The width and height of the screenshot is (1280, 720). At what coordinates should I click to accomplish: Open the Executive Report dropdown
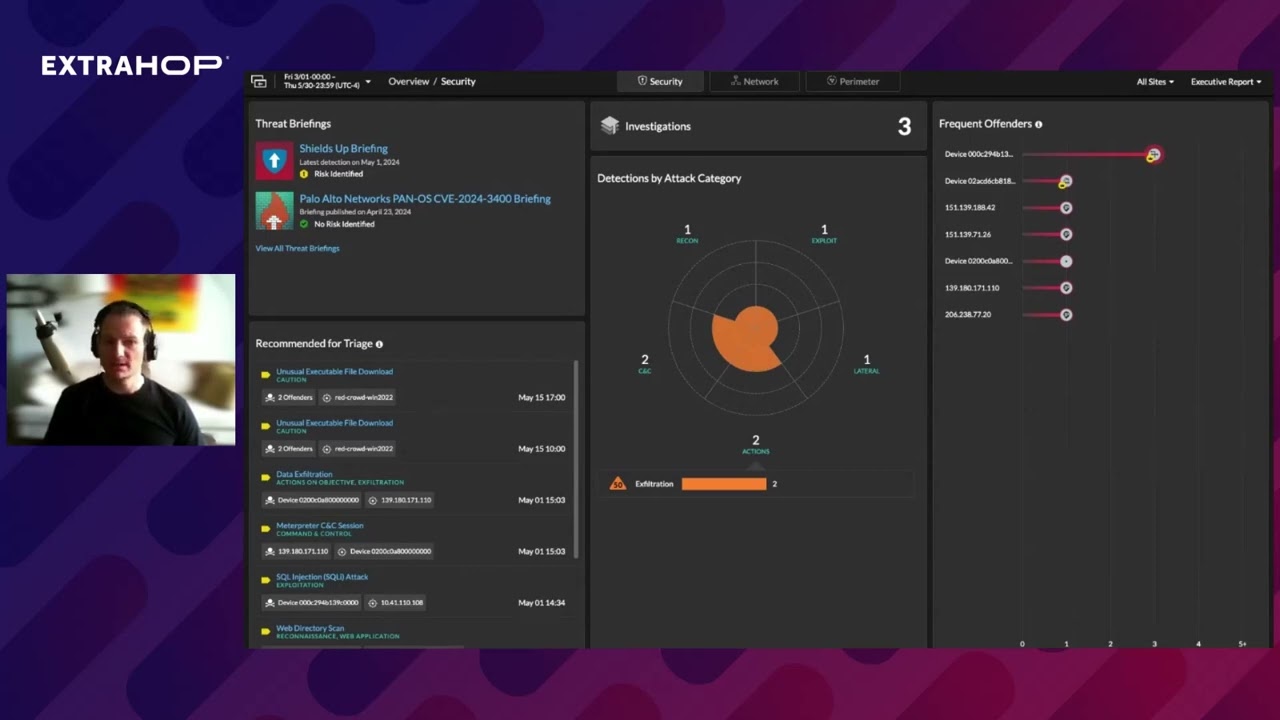point(1226,82)
